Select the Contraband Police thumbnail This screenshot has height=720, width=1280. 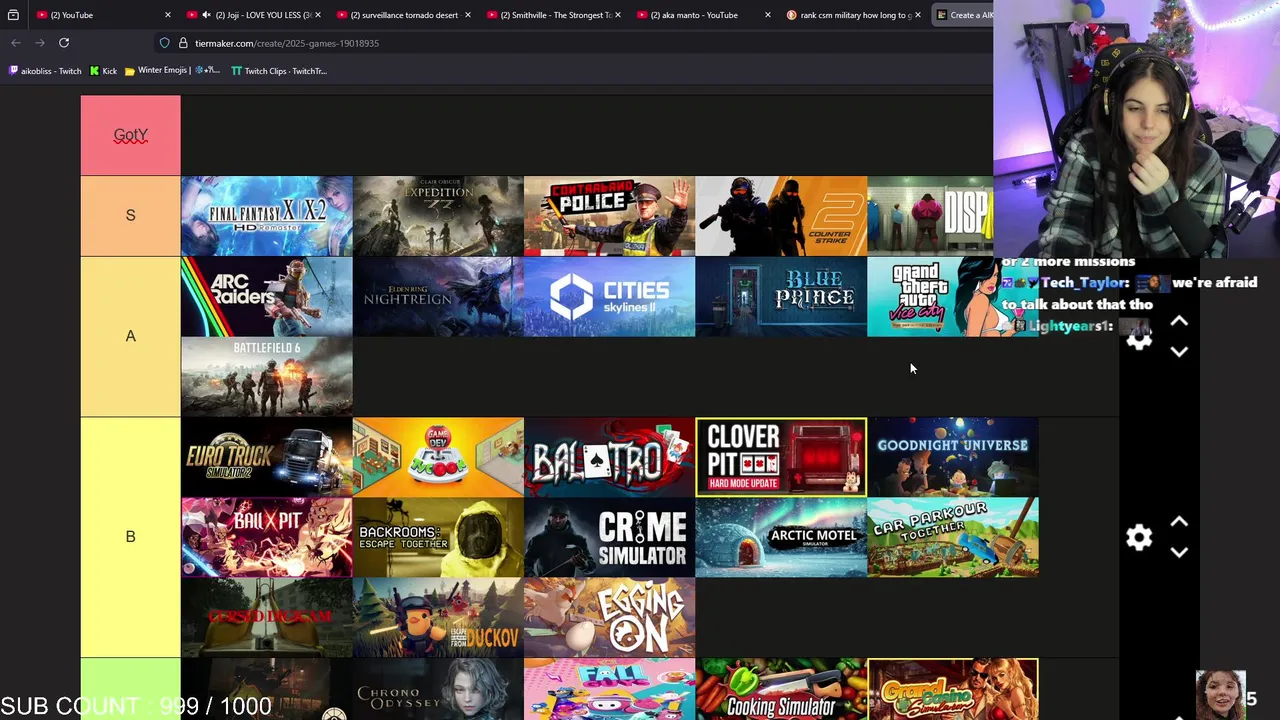click(x=610, y=216)
